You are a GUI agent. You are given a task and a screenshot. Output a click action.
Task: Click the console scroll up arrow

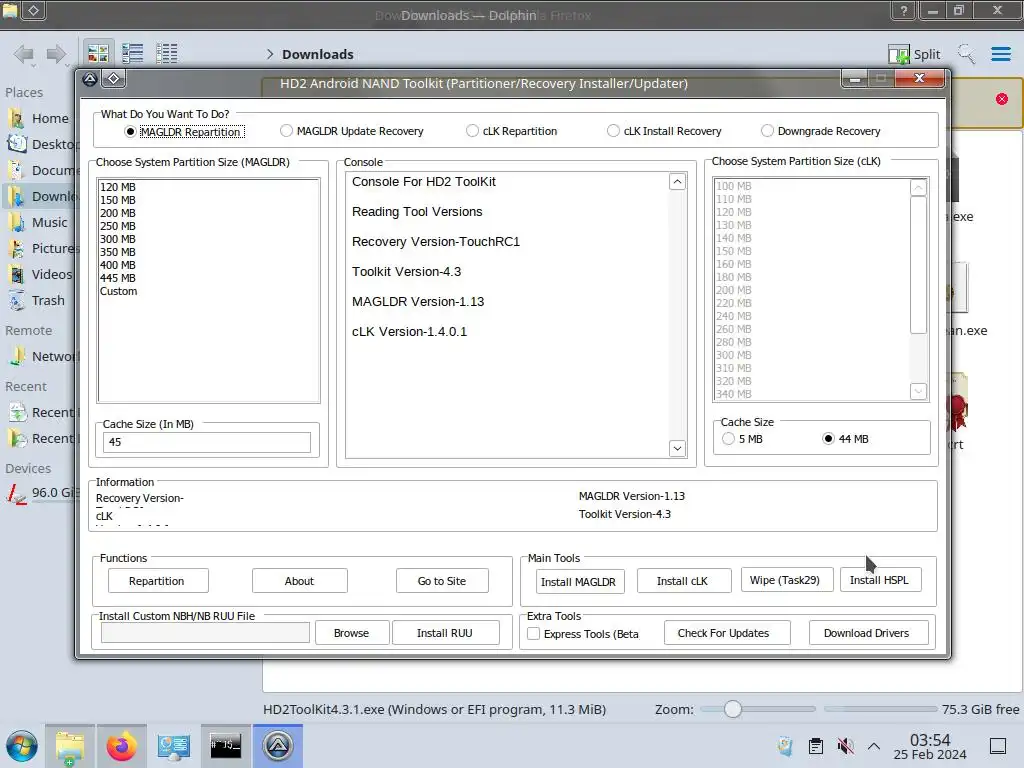(678, 182)
